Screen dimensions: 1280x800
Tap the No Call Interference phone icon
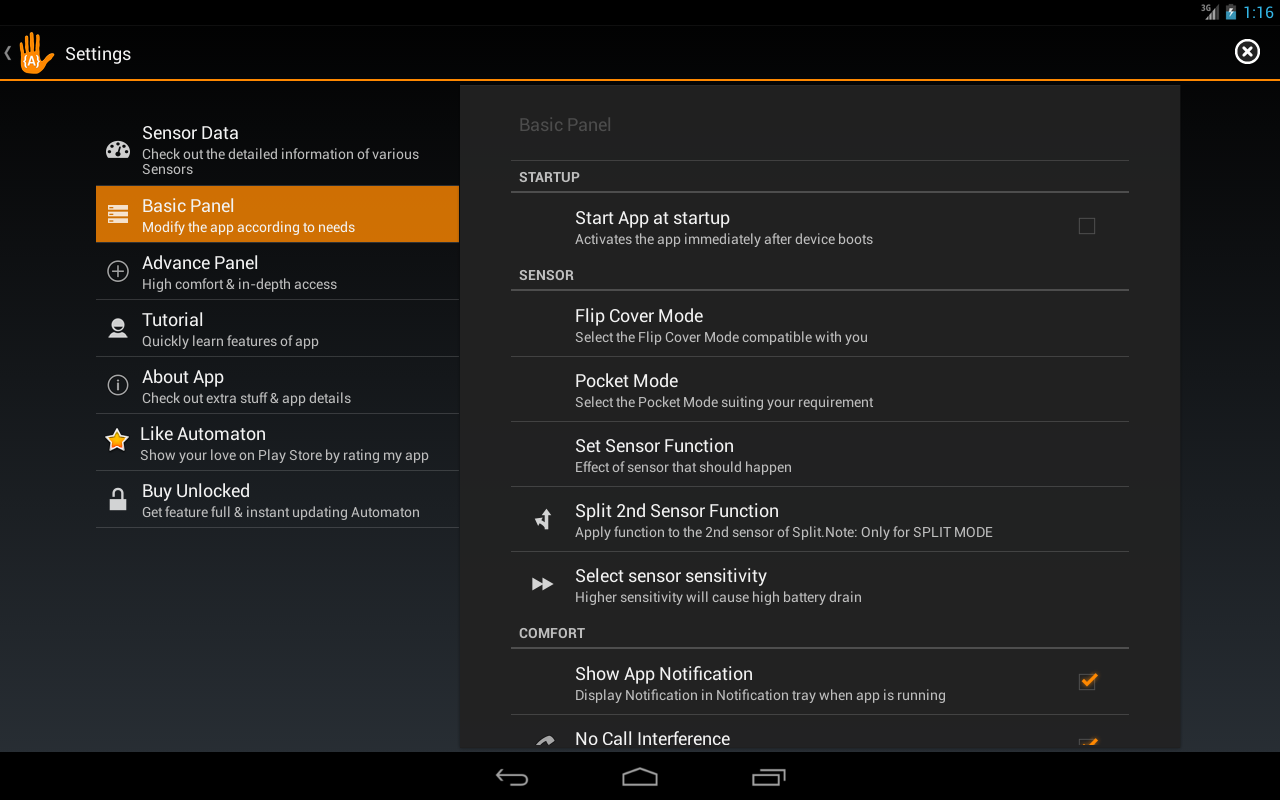coord(545,741)
